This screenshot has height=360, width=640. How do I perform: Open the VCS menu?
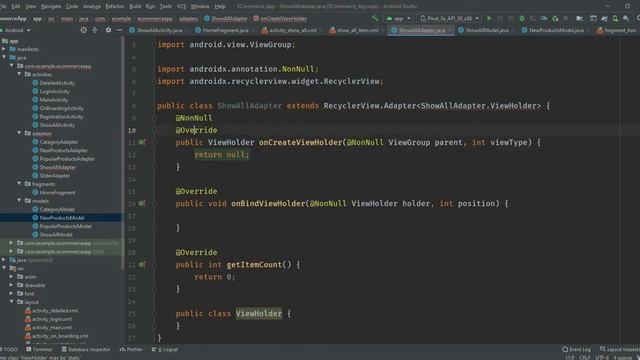point(181,6)
